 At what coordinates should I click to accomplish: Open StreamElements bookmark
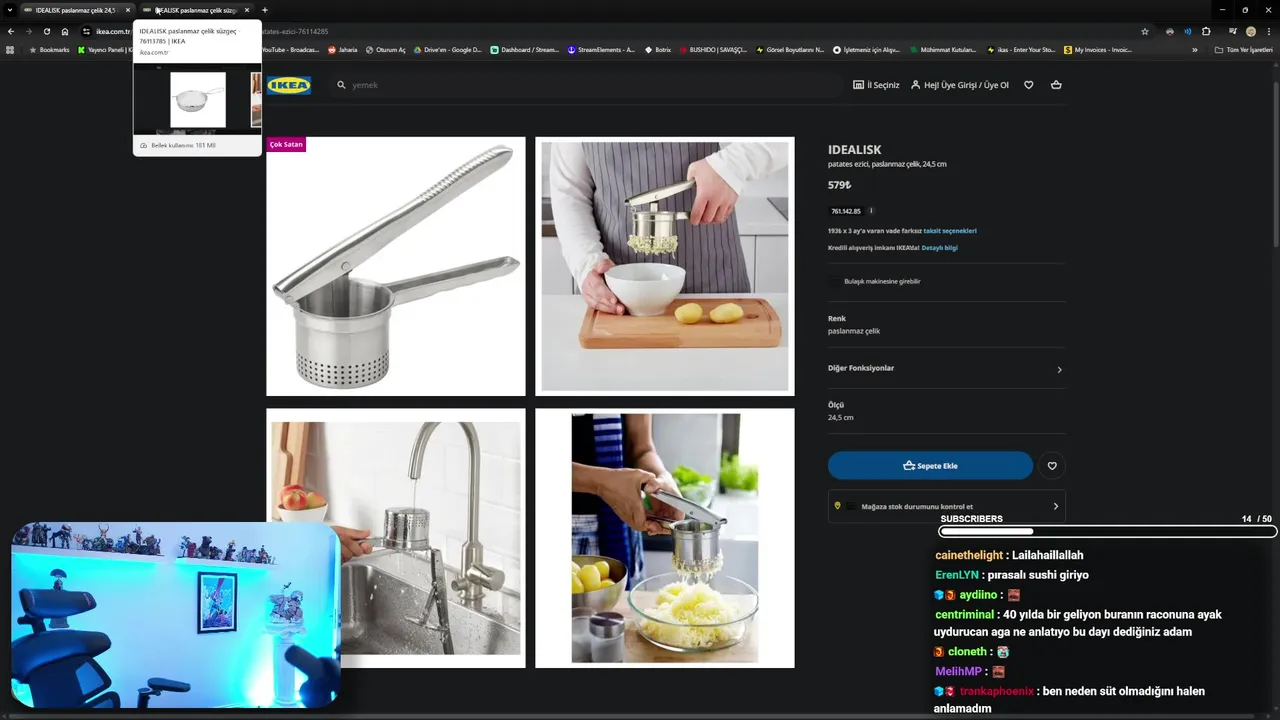(601, 49)
